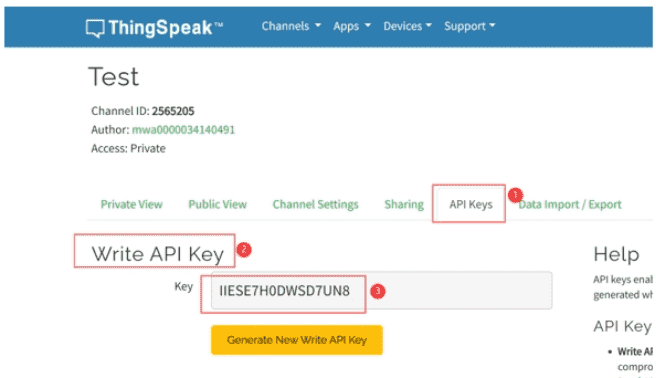Screen dimensions: 656x378
Task: Open the Channel Settings tab
Action: [315, 204]
